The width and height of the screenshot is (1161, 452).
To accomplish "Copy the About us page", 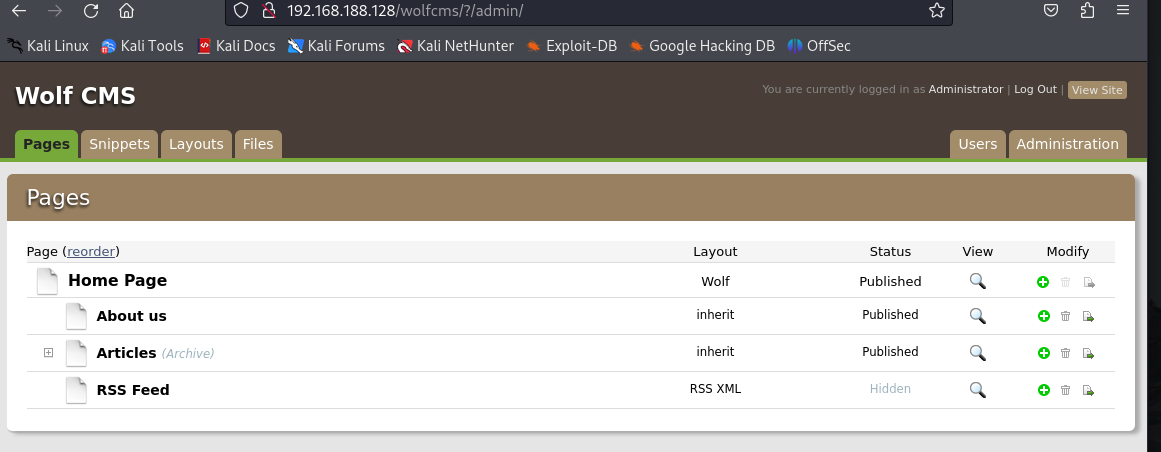I will pos(1088,316).
